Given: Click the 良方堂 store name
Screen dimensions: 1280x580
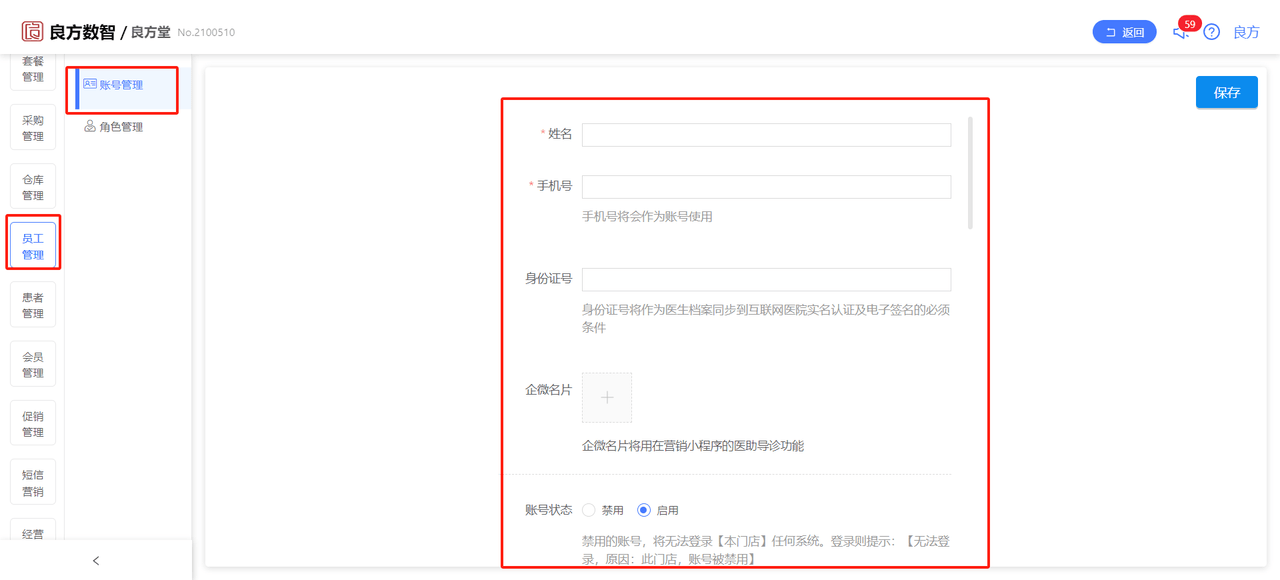Looking at the screenshot, I should tap(151, 32).
